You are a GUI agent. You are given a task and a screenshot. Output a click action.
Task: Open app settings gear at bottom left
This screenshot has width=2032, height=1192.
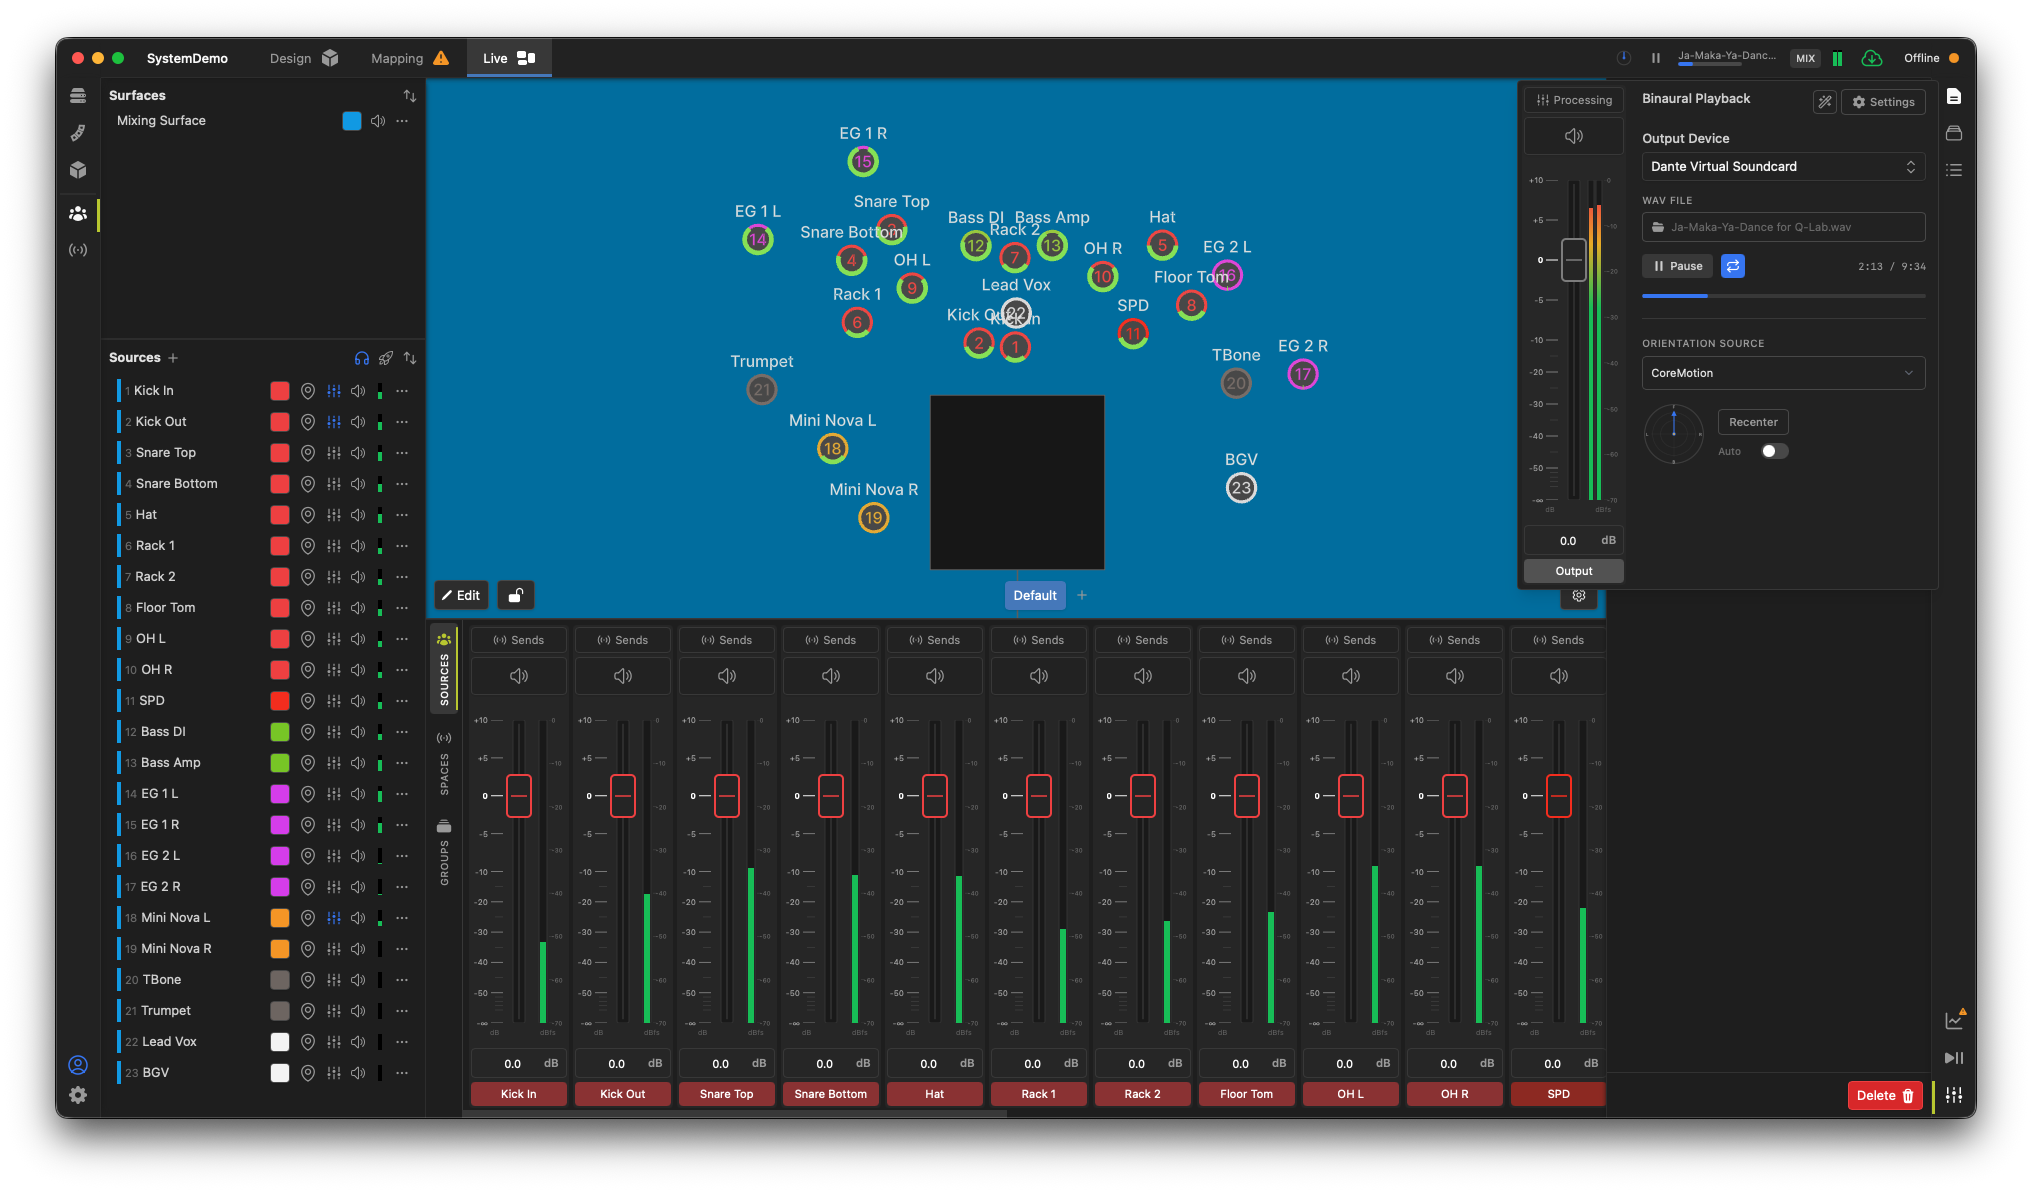click(78, 1095)
